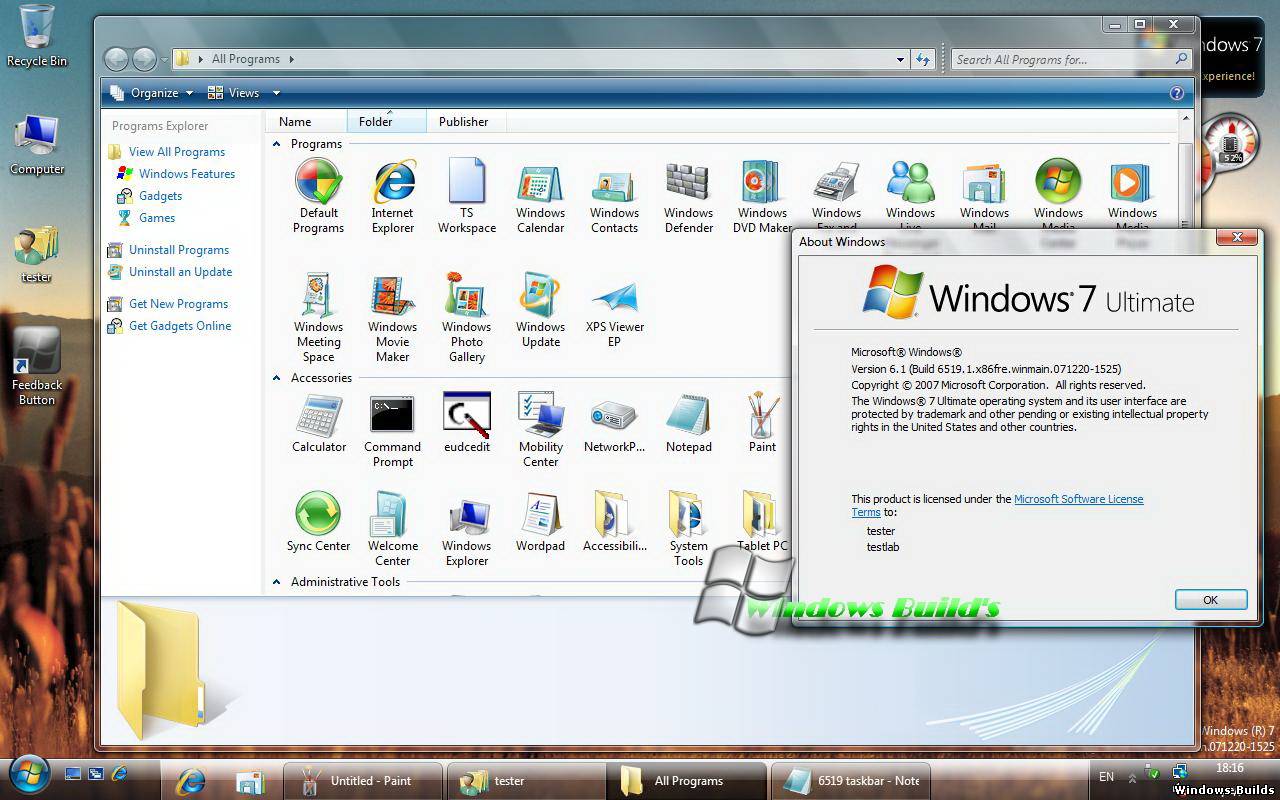Open Mobility Center
This screenshot has width=1280, height=800.
[x=541, y=430]
